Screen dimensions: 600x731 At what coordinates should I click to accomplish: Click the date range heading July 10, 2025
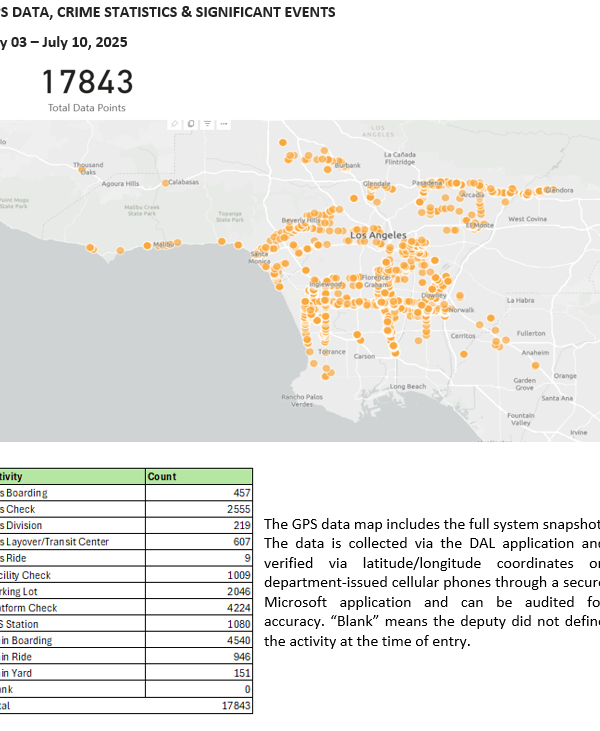pos(70,43)
